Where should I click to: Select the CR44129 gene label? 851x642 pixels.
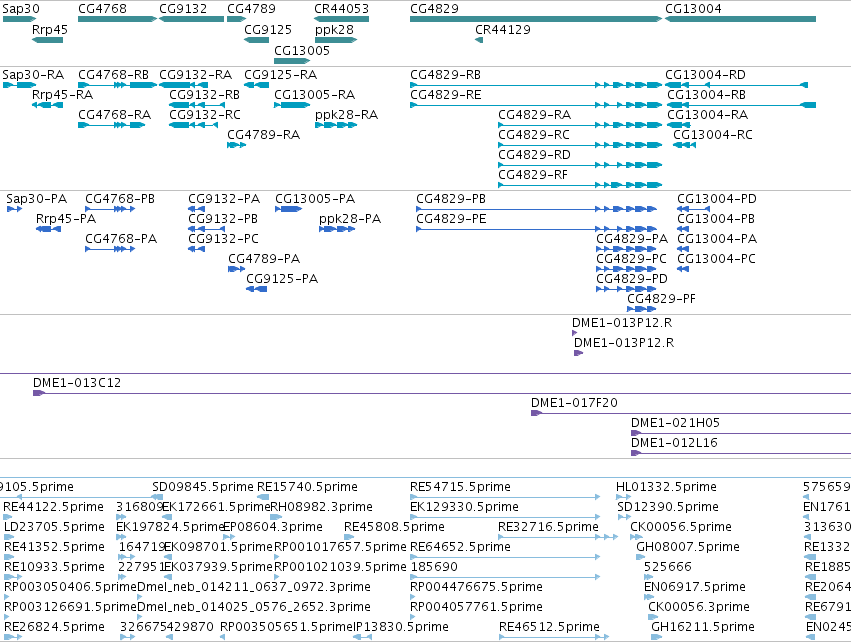503,29
